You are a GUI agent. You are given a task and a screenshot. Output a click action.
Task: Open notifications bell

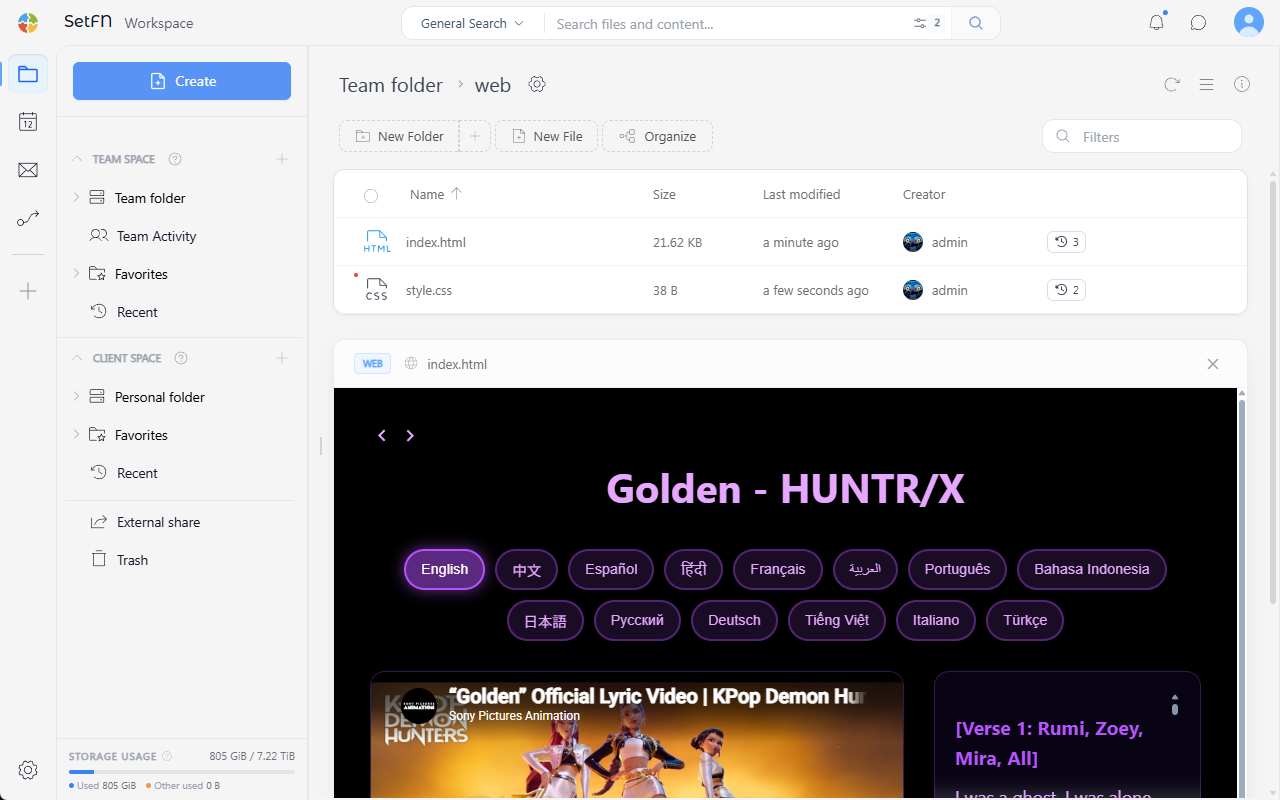(x=1156, y=22)
